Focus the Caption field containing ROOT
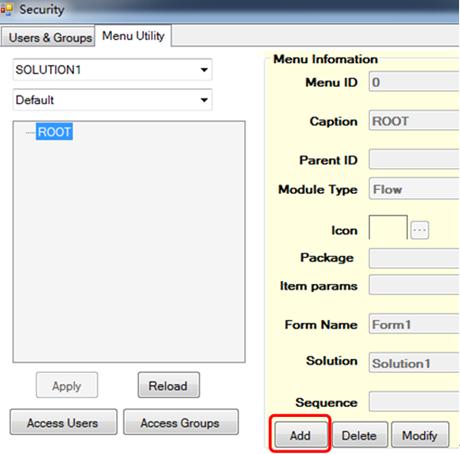 click(414, 121)
